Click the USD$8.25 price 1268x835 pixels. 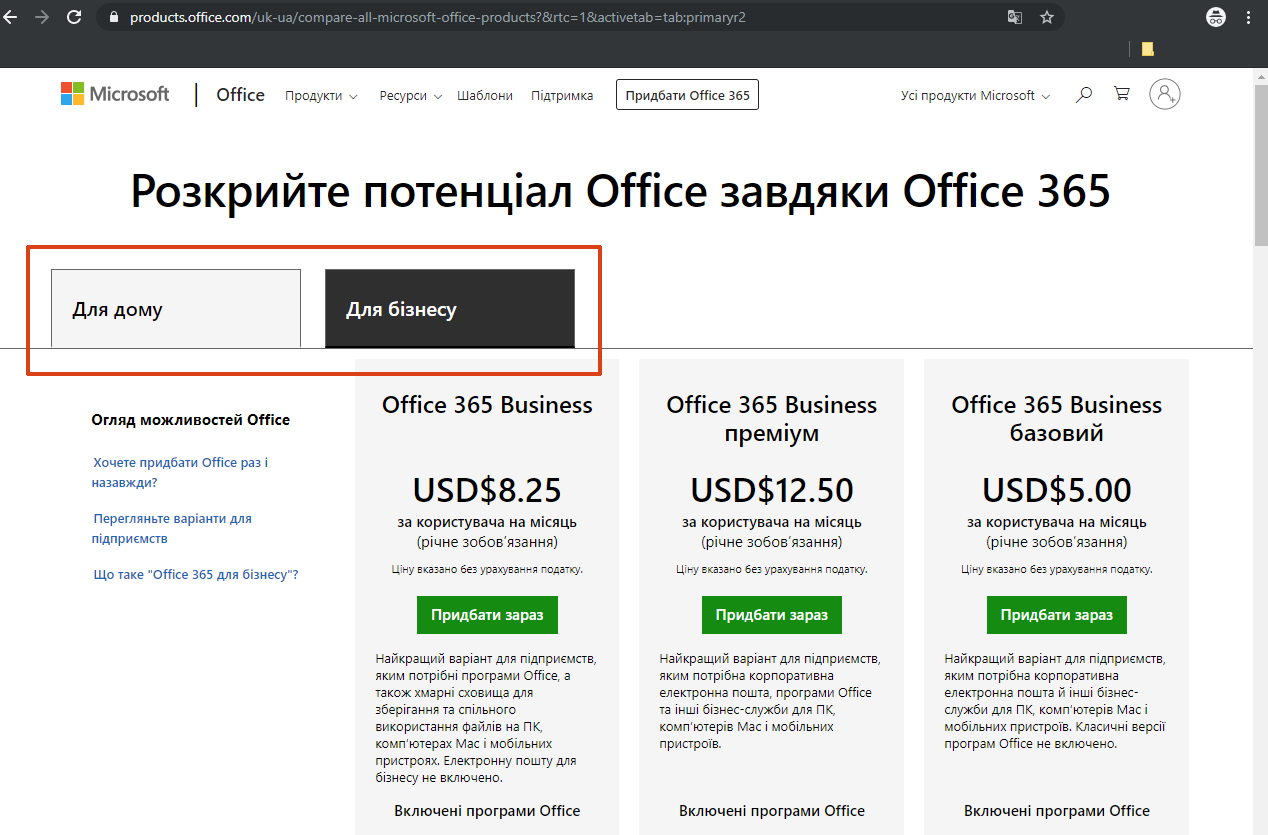[487, 490]
